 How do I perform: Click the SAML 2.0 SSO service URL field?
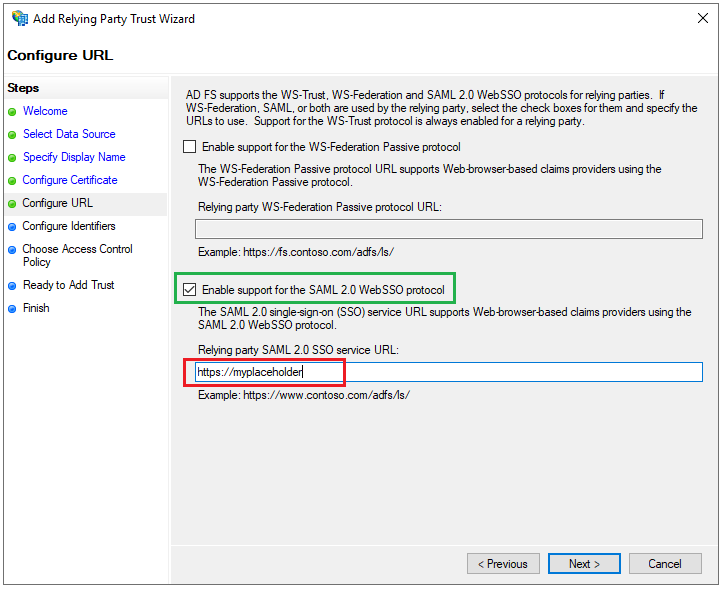click(x=449, y=372)
